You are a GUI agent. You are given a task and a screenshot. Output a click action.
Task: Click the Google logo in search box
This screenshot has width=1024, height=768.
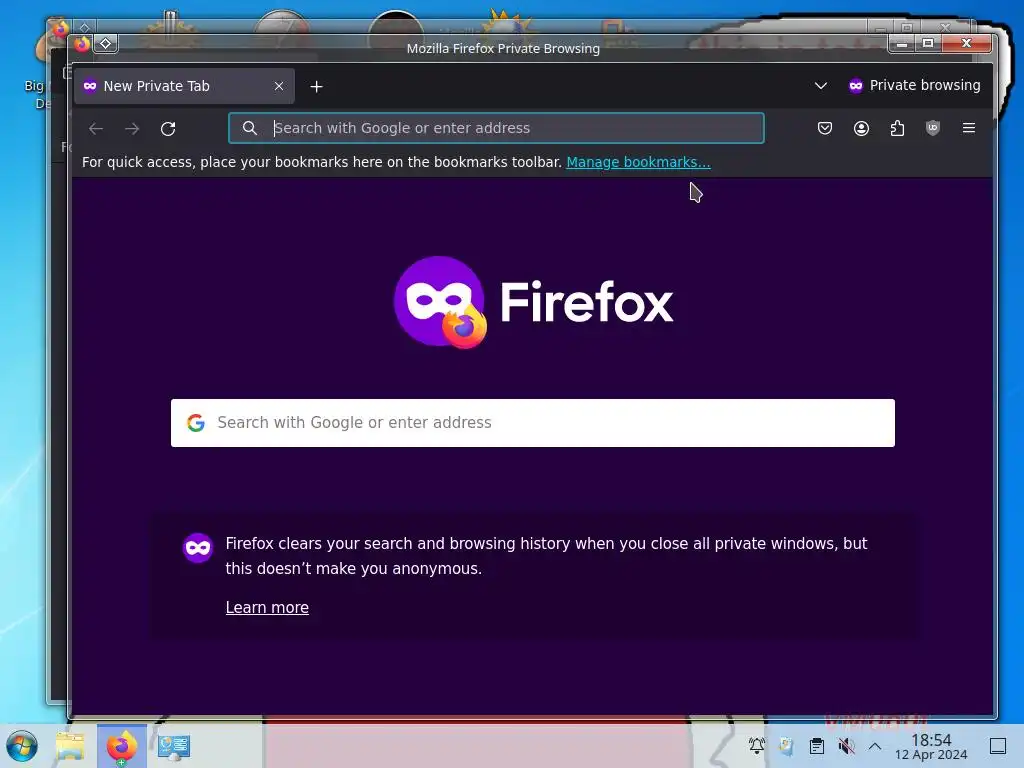click(x=196, y=423)
